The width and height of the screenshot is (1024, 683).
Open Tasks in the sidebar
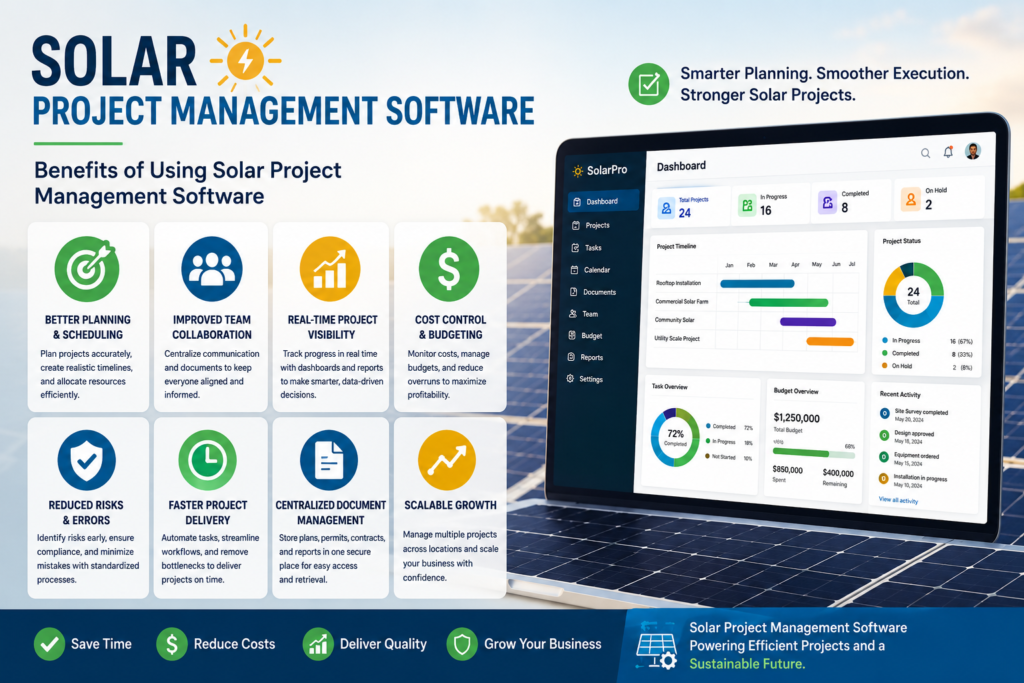point(586,247)
